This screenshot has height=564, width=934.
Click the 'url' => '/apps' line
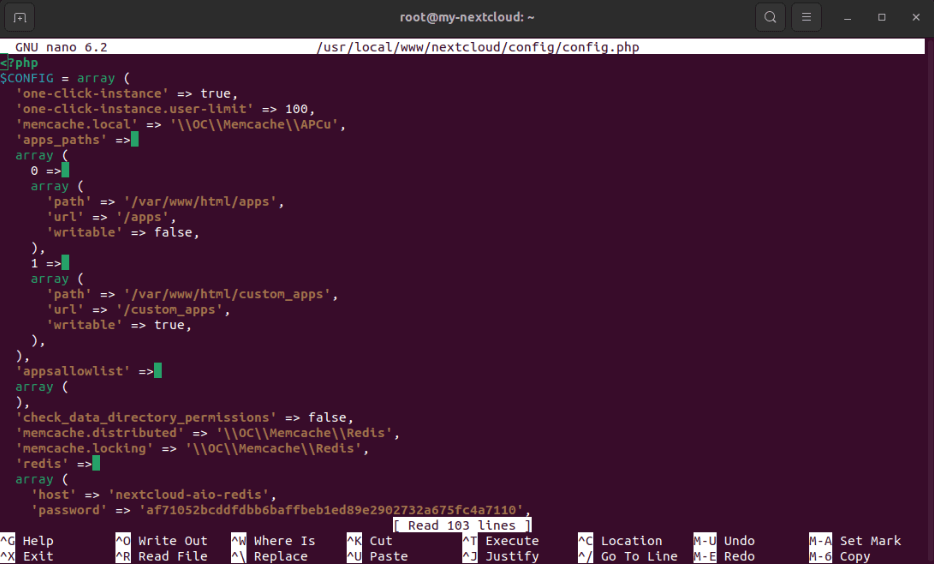pos(111,217)
